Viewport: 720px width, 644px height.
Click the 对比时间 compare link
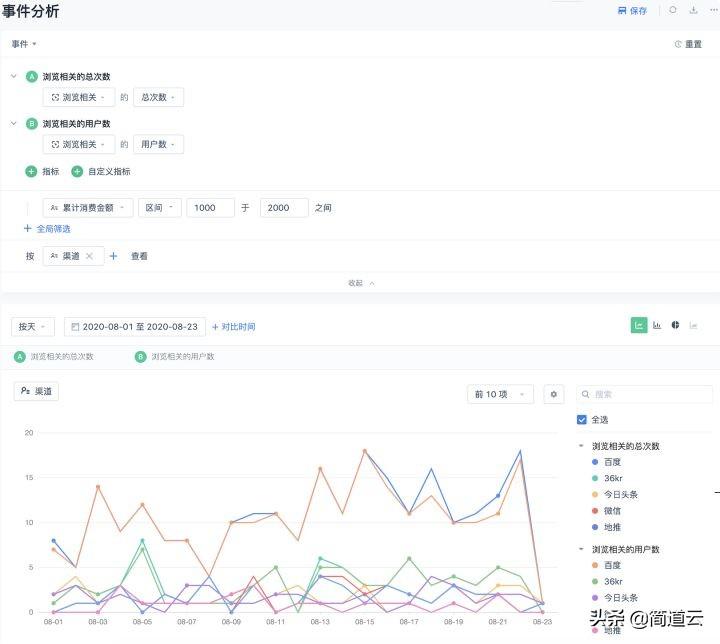point(234,327)
